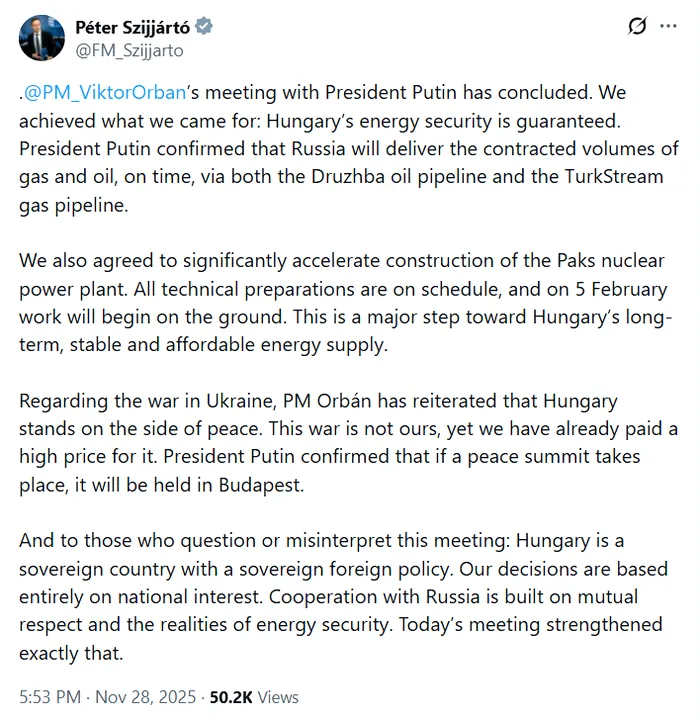Click the 5:53 PM post time

[52, 696]
